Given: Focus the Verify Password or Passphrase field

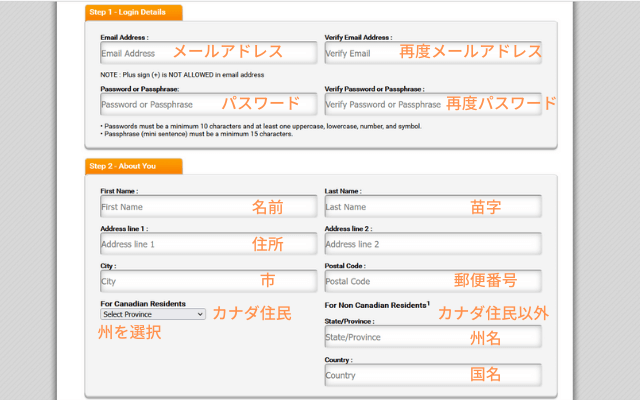Looking at the screenshot, I should click(433, 104).
